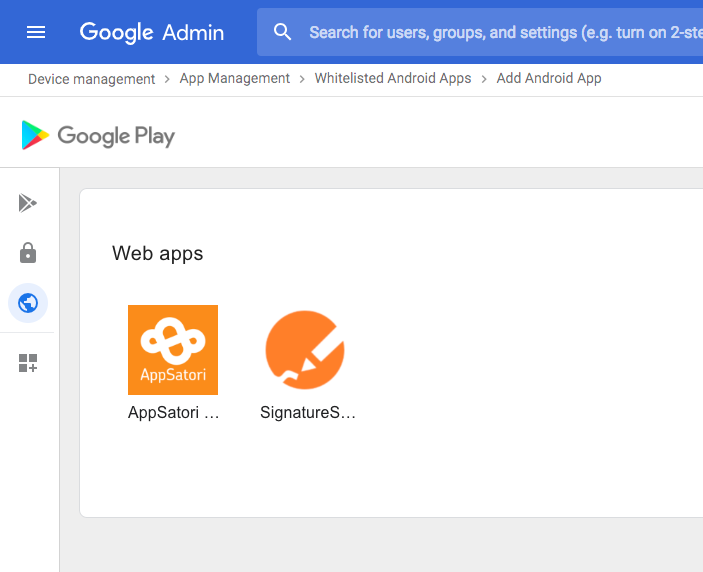
Task: Click the Google Admin logo text
Action: 152,32
